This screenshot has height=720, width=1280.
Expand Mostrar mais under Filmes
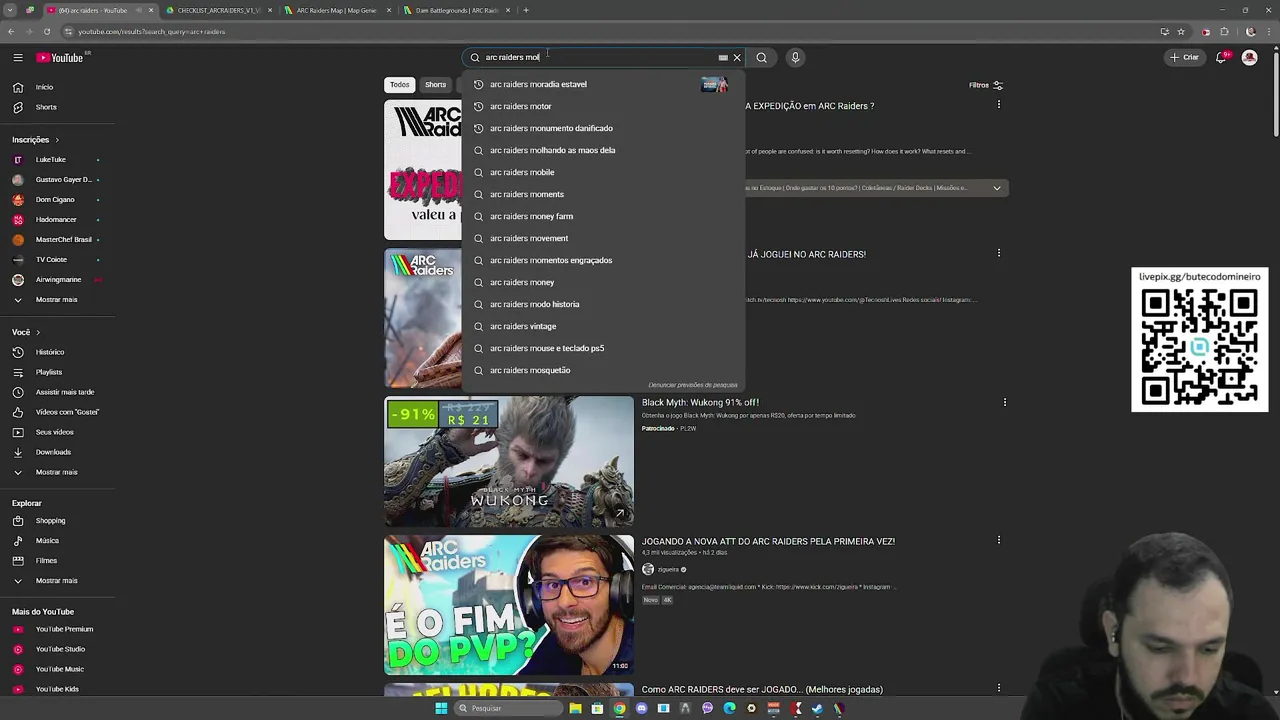click(56, 580)
